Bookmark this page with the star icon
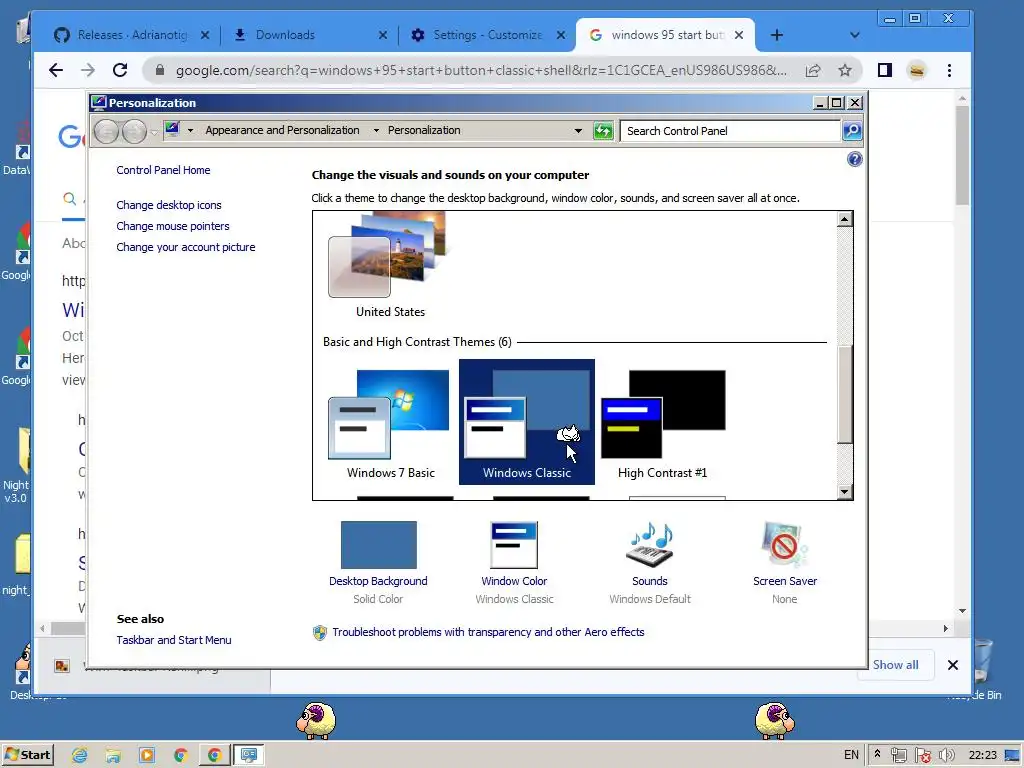 [x=844, y=71]
